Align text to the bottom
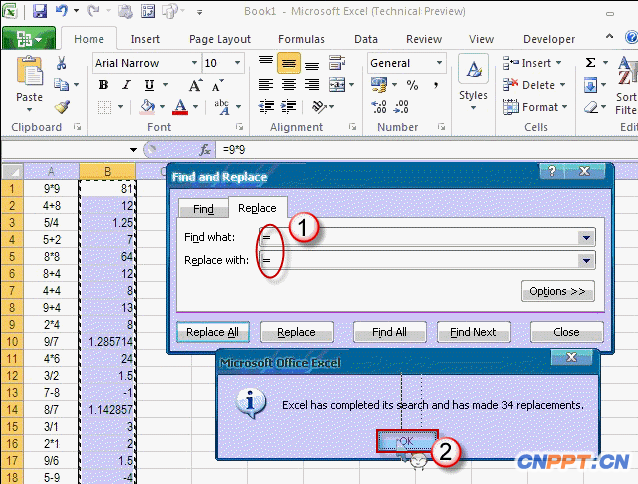The width and height of the screenshot is (638, 484). 312,65
